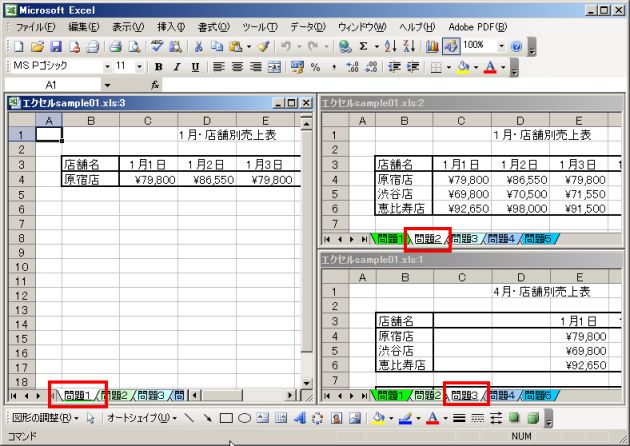Toggle Align Left
The width and height of the screenshot is (630, 446).
pos(219,67)
